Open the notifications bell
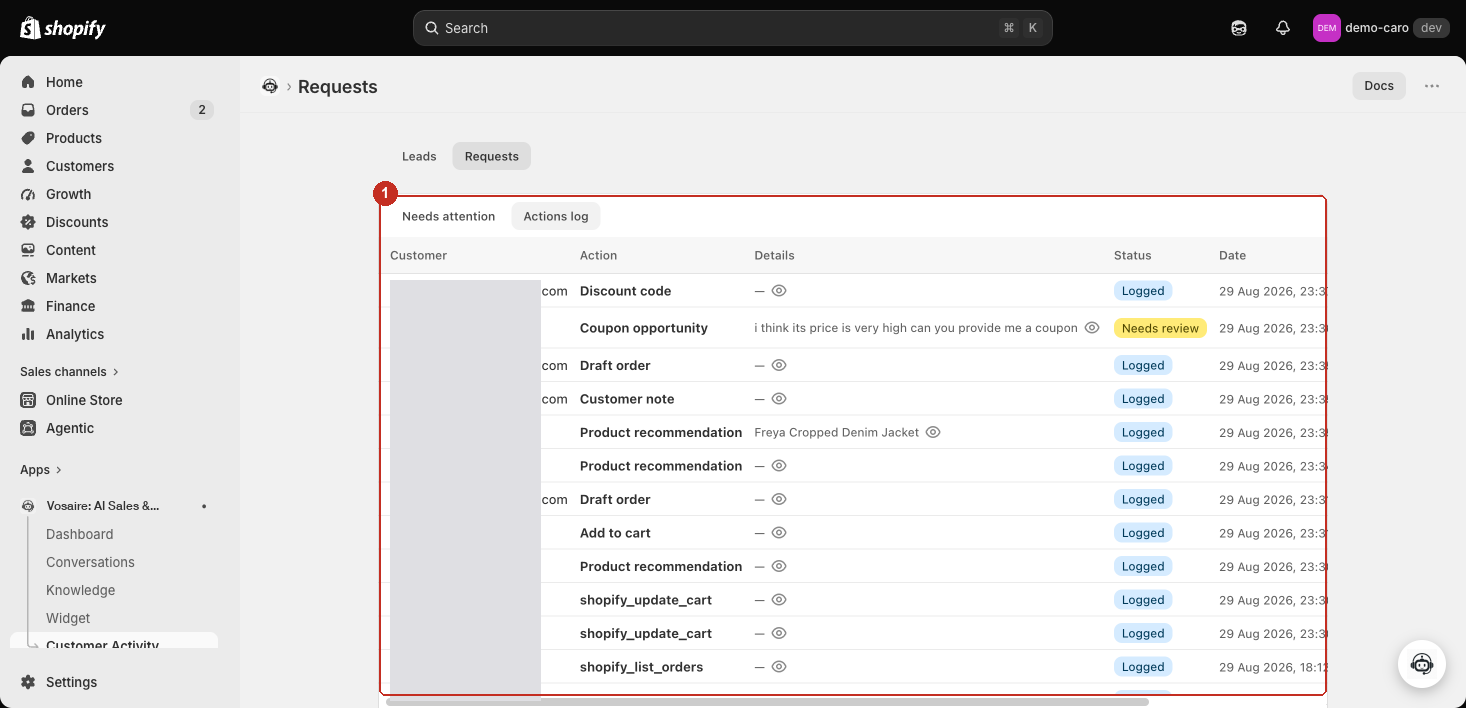Image resolution: width=1466 pixels, height=708 pixels. [1283, 28]
